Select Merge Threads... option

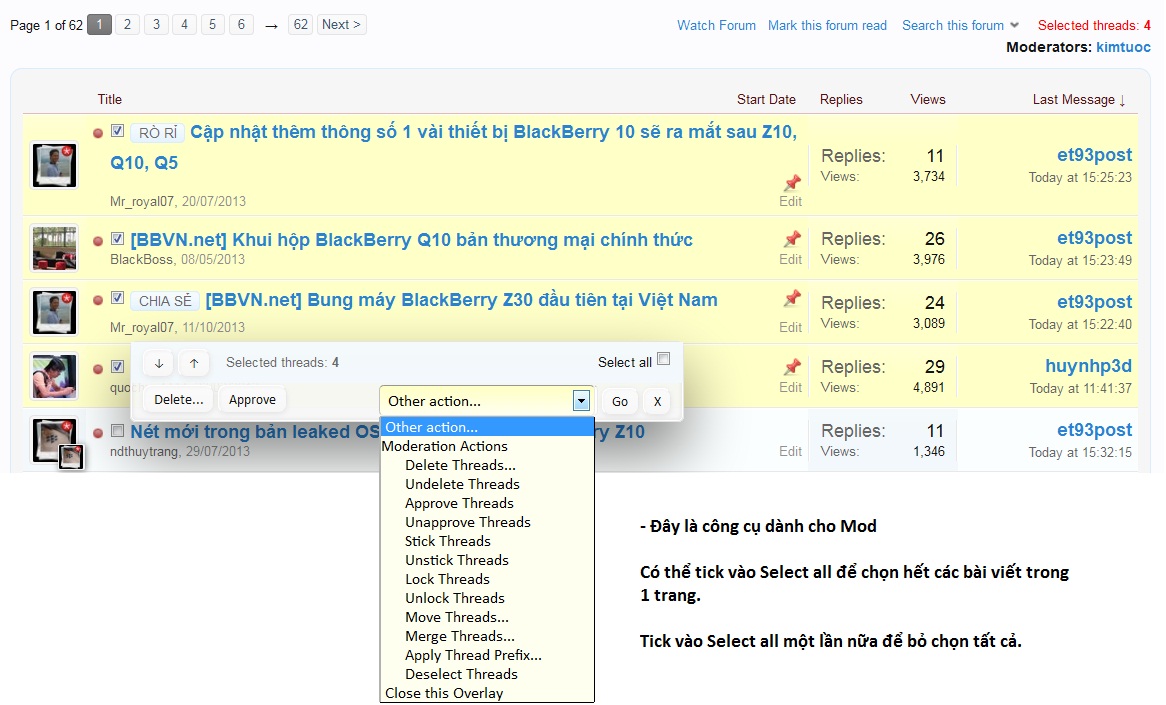460,637
